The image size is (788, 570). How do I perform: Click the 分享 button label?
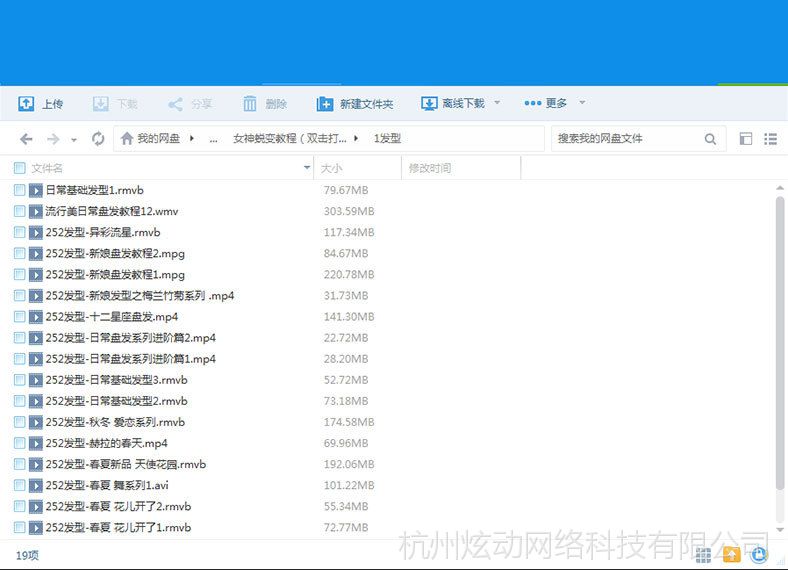pyautogui.click(x=202, y=104)
